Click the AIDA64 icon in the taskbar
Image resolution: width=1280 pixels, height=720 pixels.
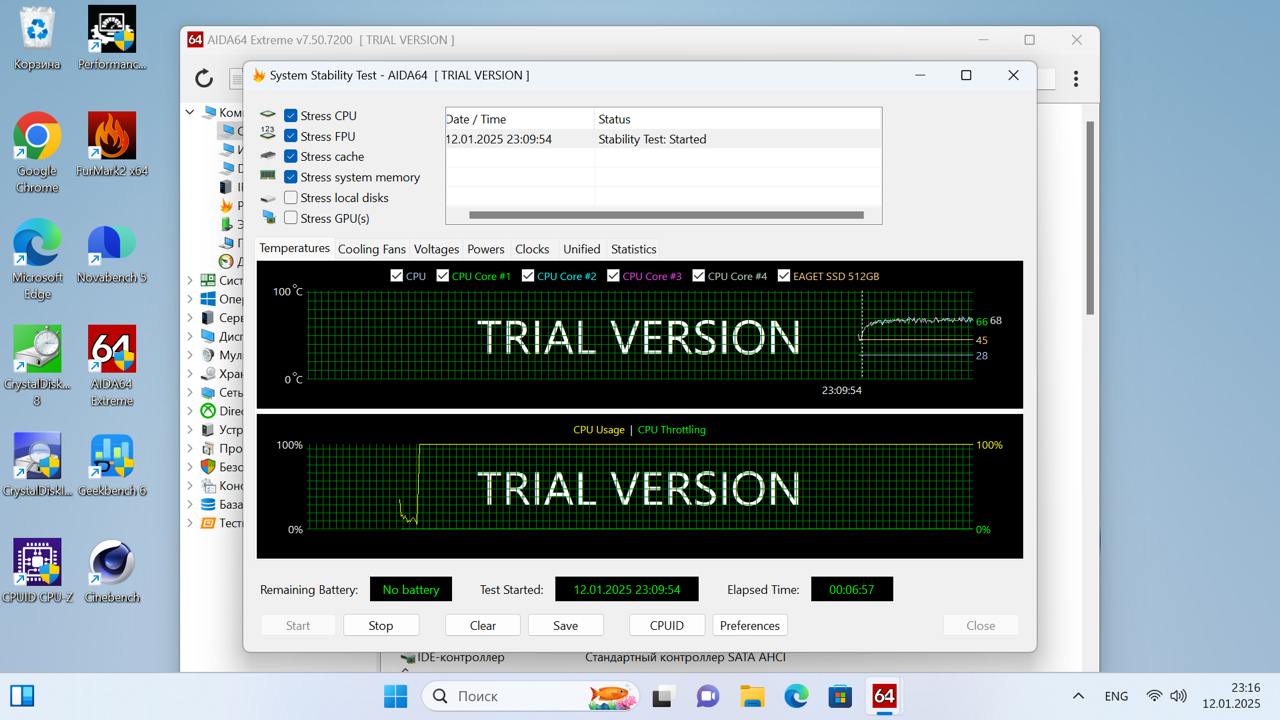(884, 696)
